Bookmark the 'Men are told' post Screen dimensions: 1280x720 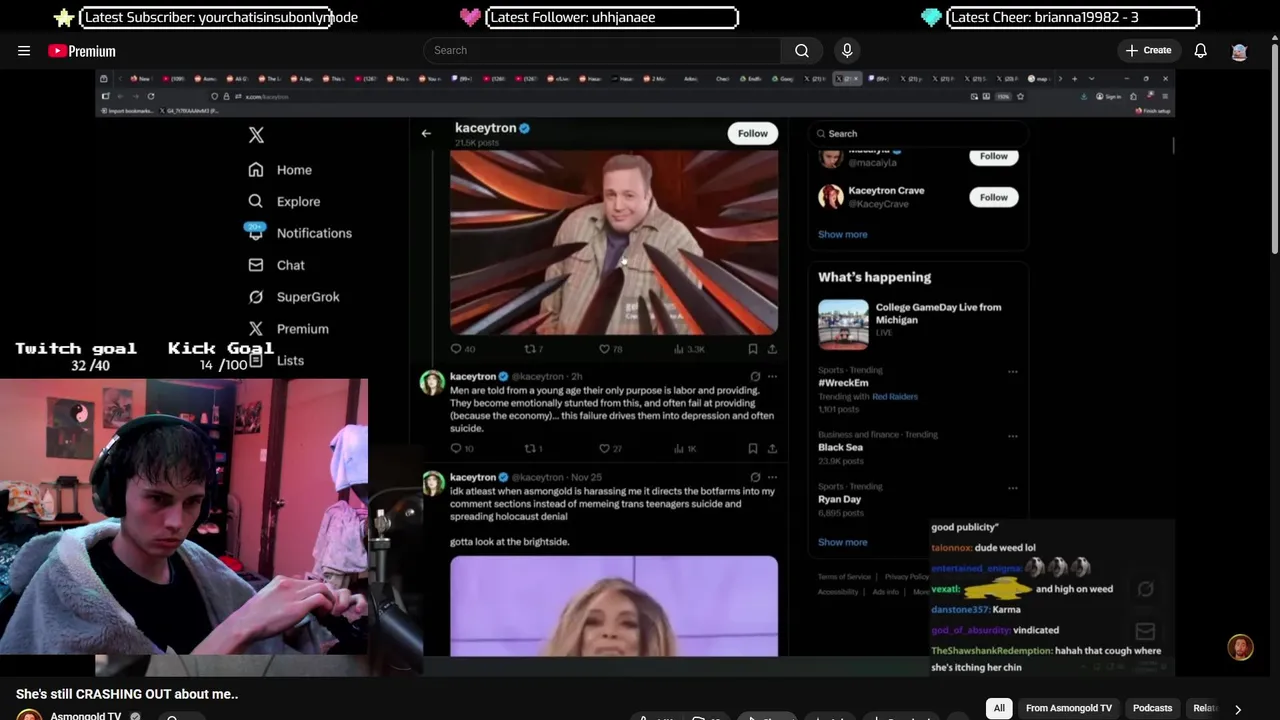[753, 449]
